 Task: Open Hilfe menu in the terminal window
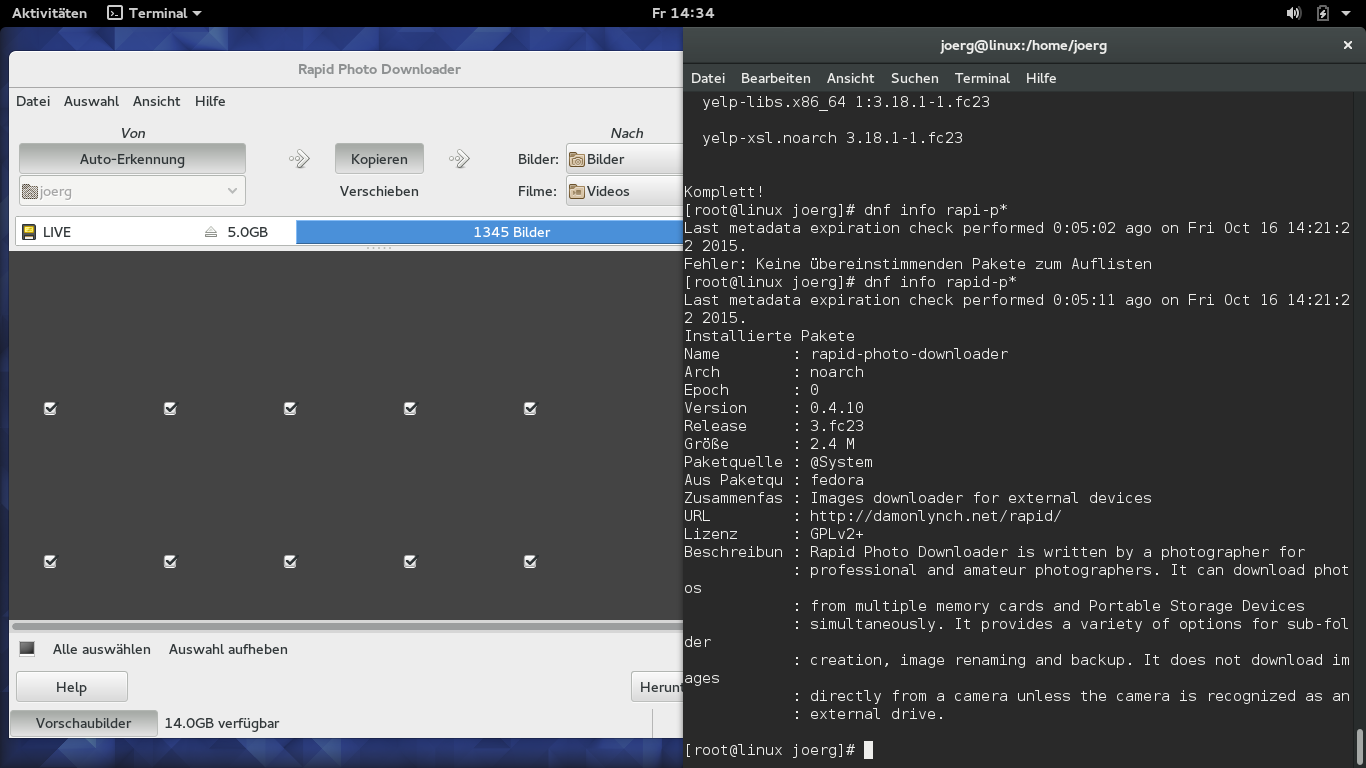(1041, 78)
